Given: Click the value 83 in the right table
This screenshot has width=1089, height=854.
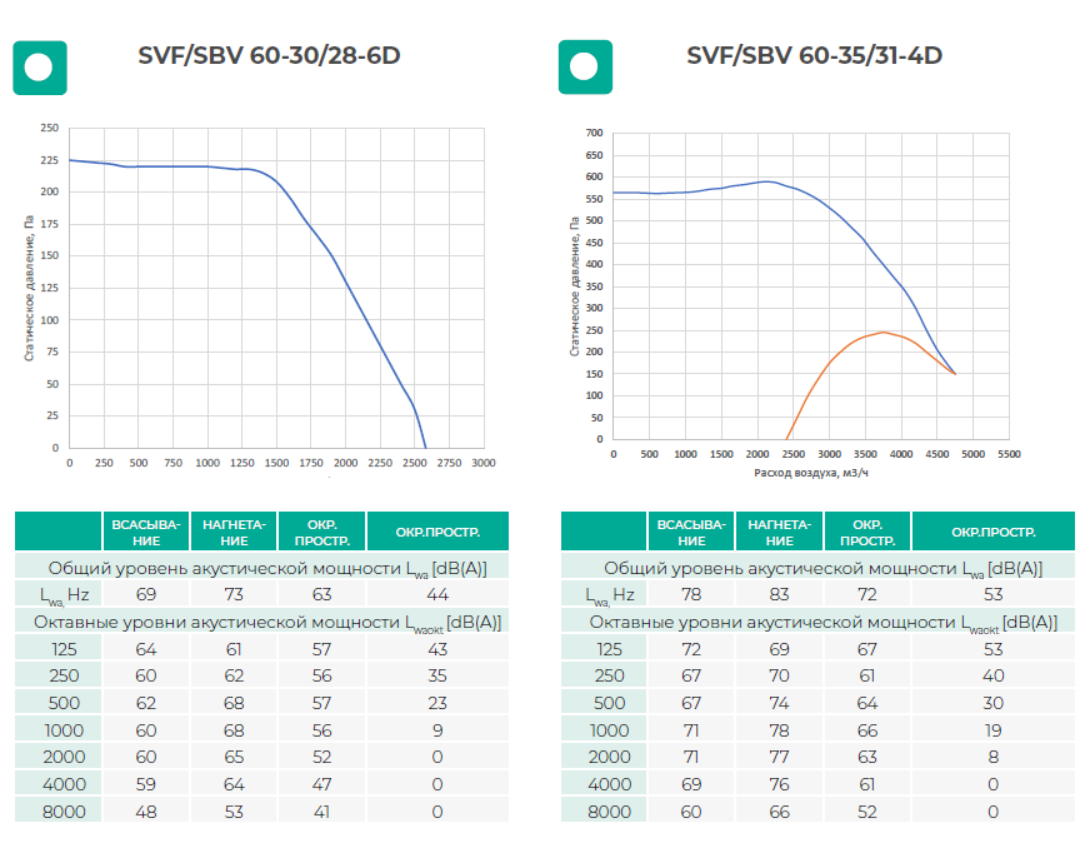Looking at the screenshot, I should (x=779, y=595).
